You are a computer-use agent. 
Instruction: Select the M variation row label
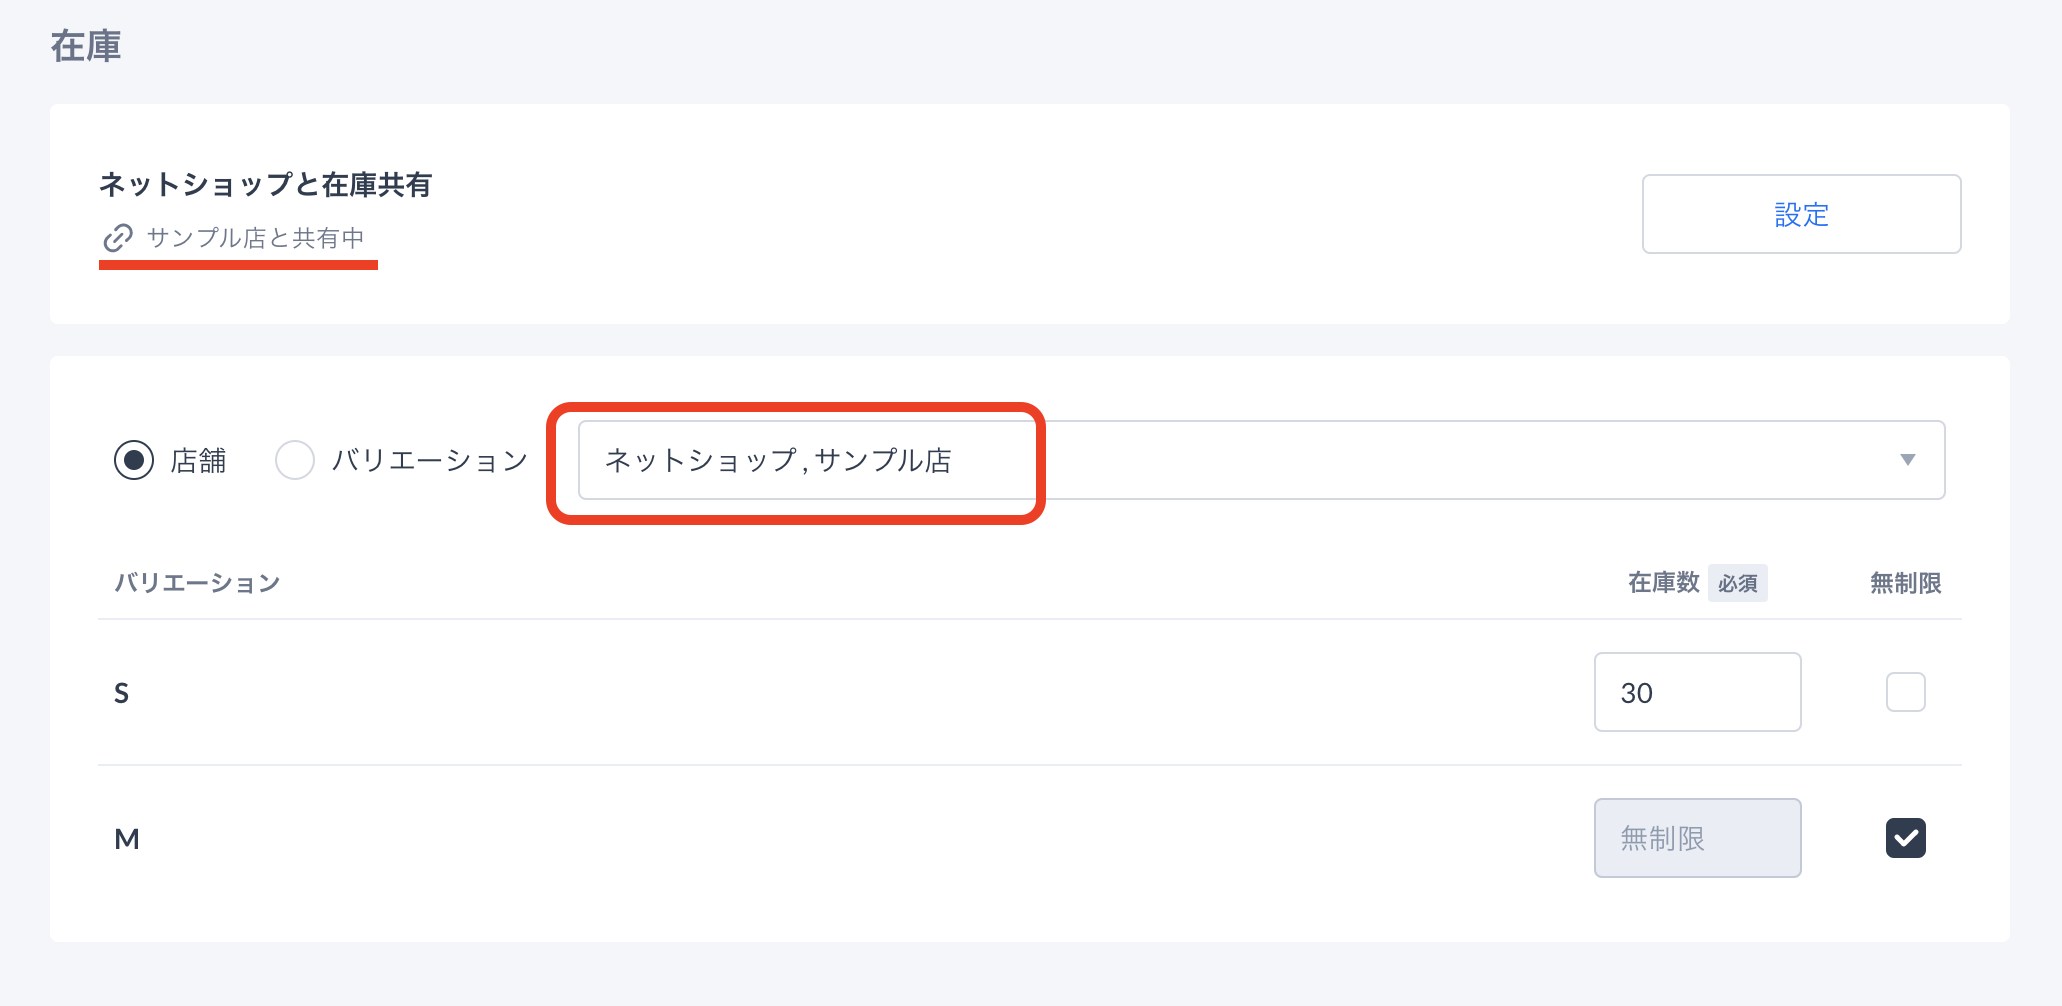[127, 839]
